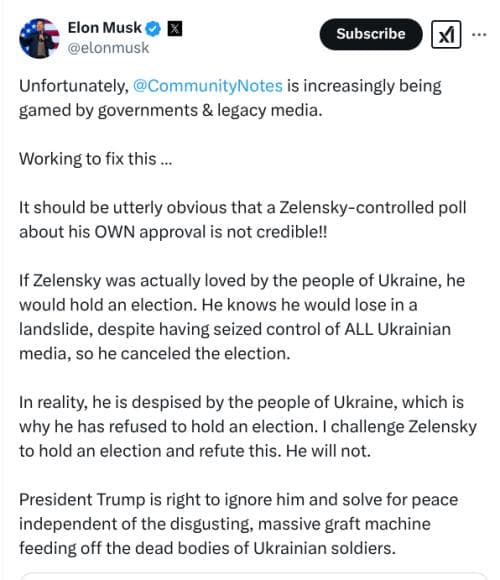Select paragraph starting 'President Trump is right'
This screenshot has width=500, height=580.
tap(239, 524)
